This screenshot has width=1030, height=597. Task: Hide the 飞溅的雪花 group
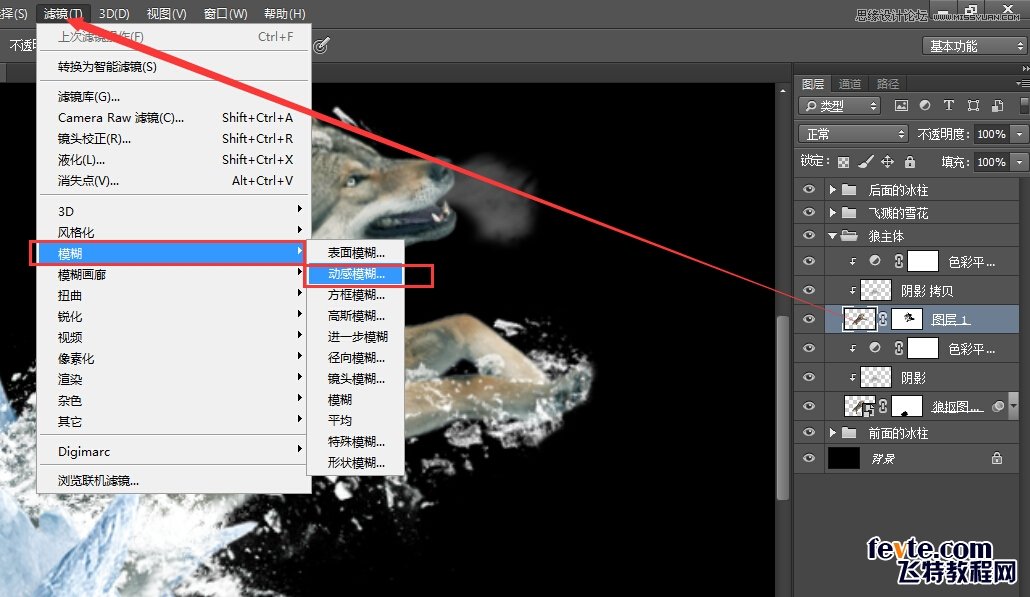coord(809,212)
